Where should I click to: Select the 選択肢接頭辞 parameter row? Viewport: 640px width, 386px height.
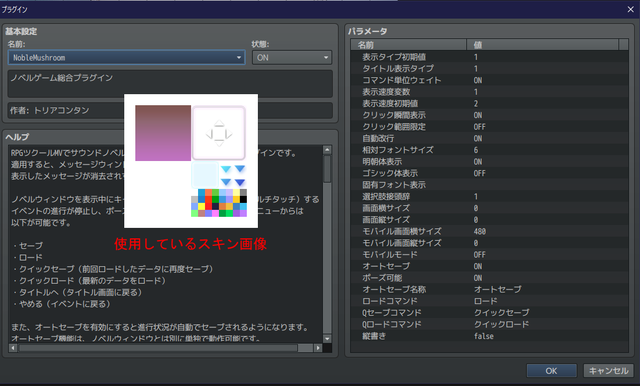pos(489,196)
